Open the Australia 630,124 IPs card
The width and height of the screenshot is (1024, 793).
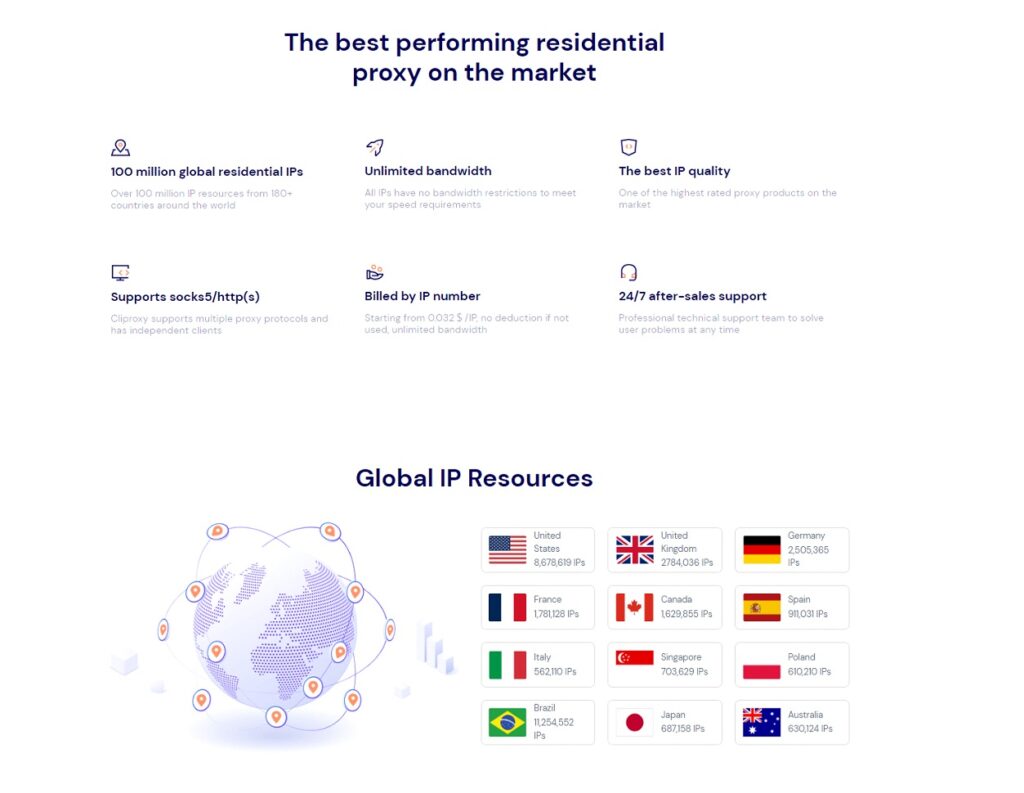792,722
